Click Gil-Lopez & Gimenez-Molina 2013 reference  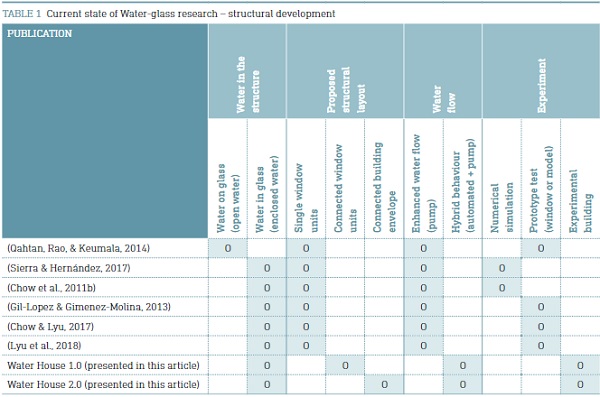(89, 307)
